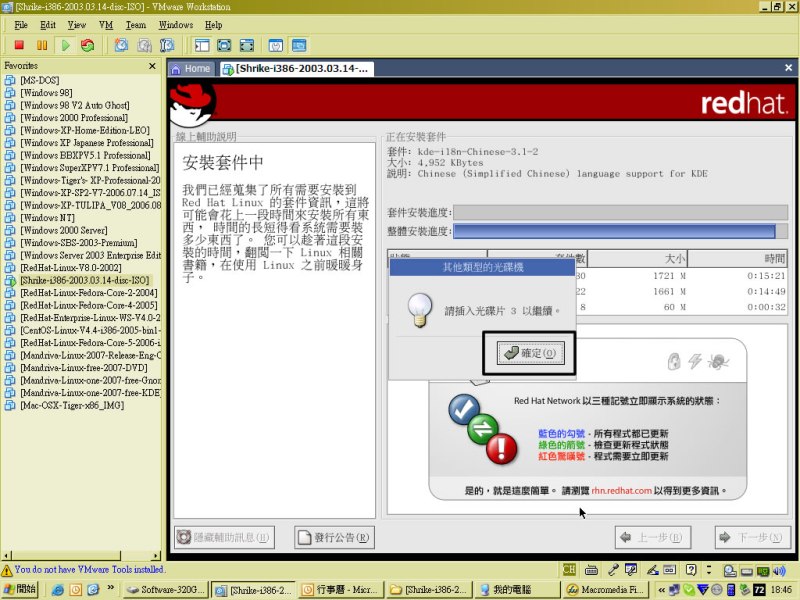Screen dimensions: 800x600
Task: Open the File menu
Action: click(21, 25)
